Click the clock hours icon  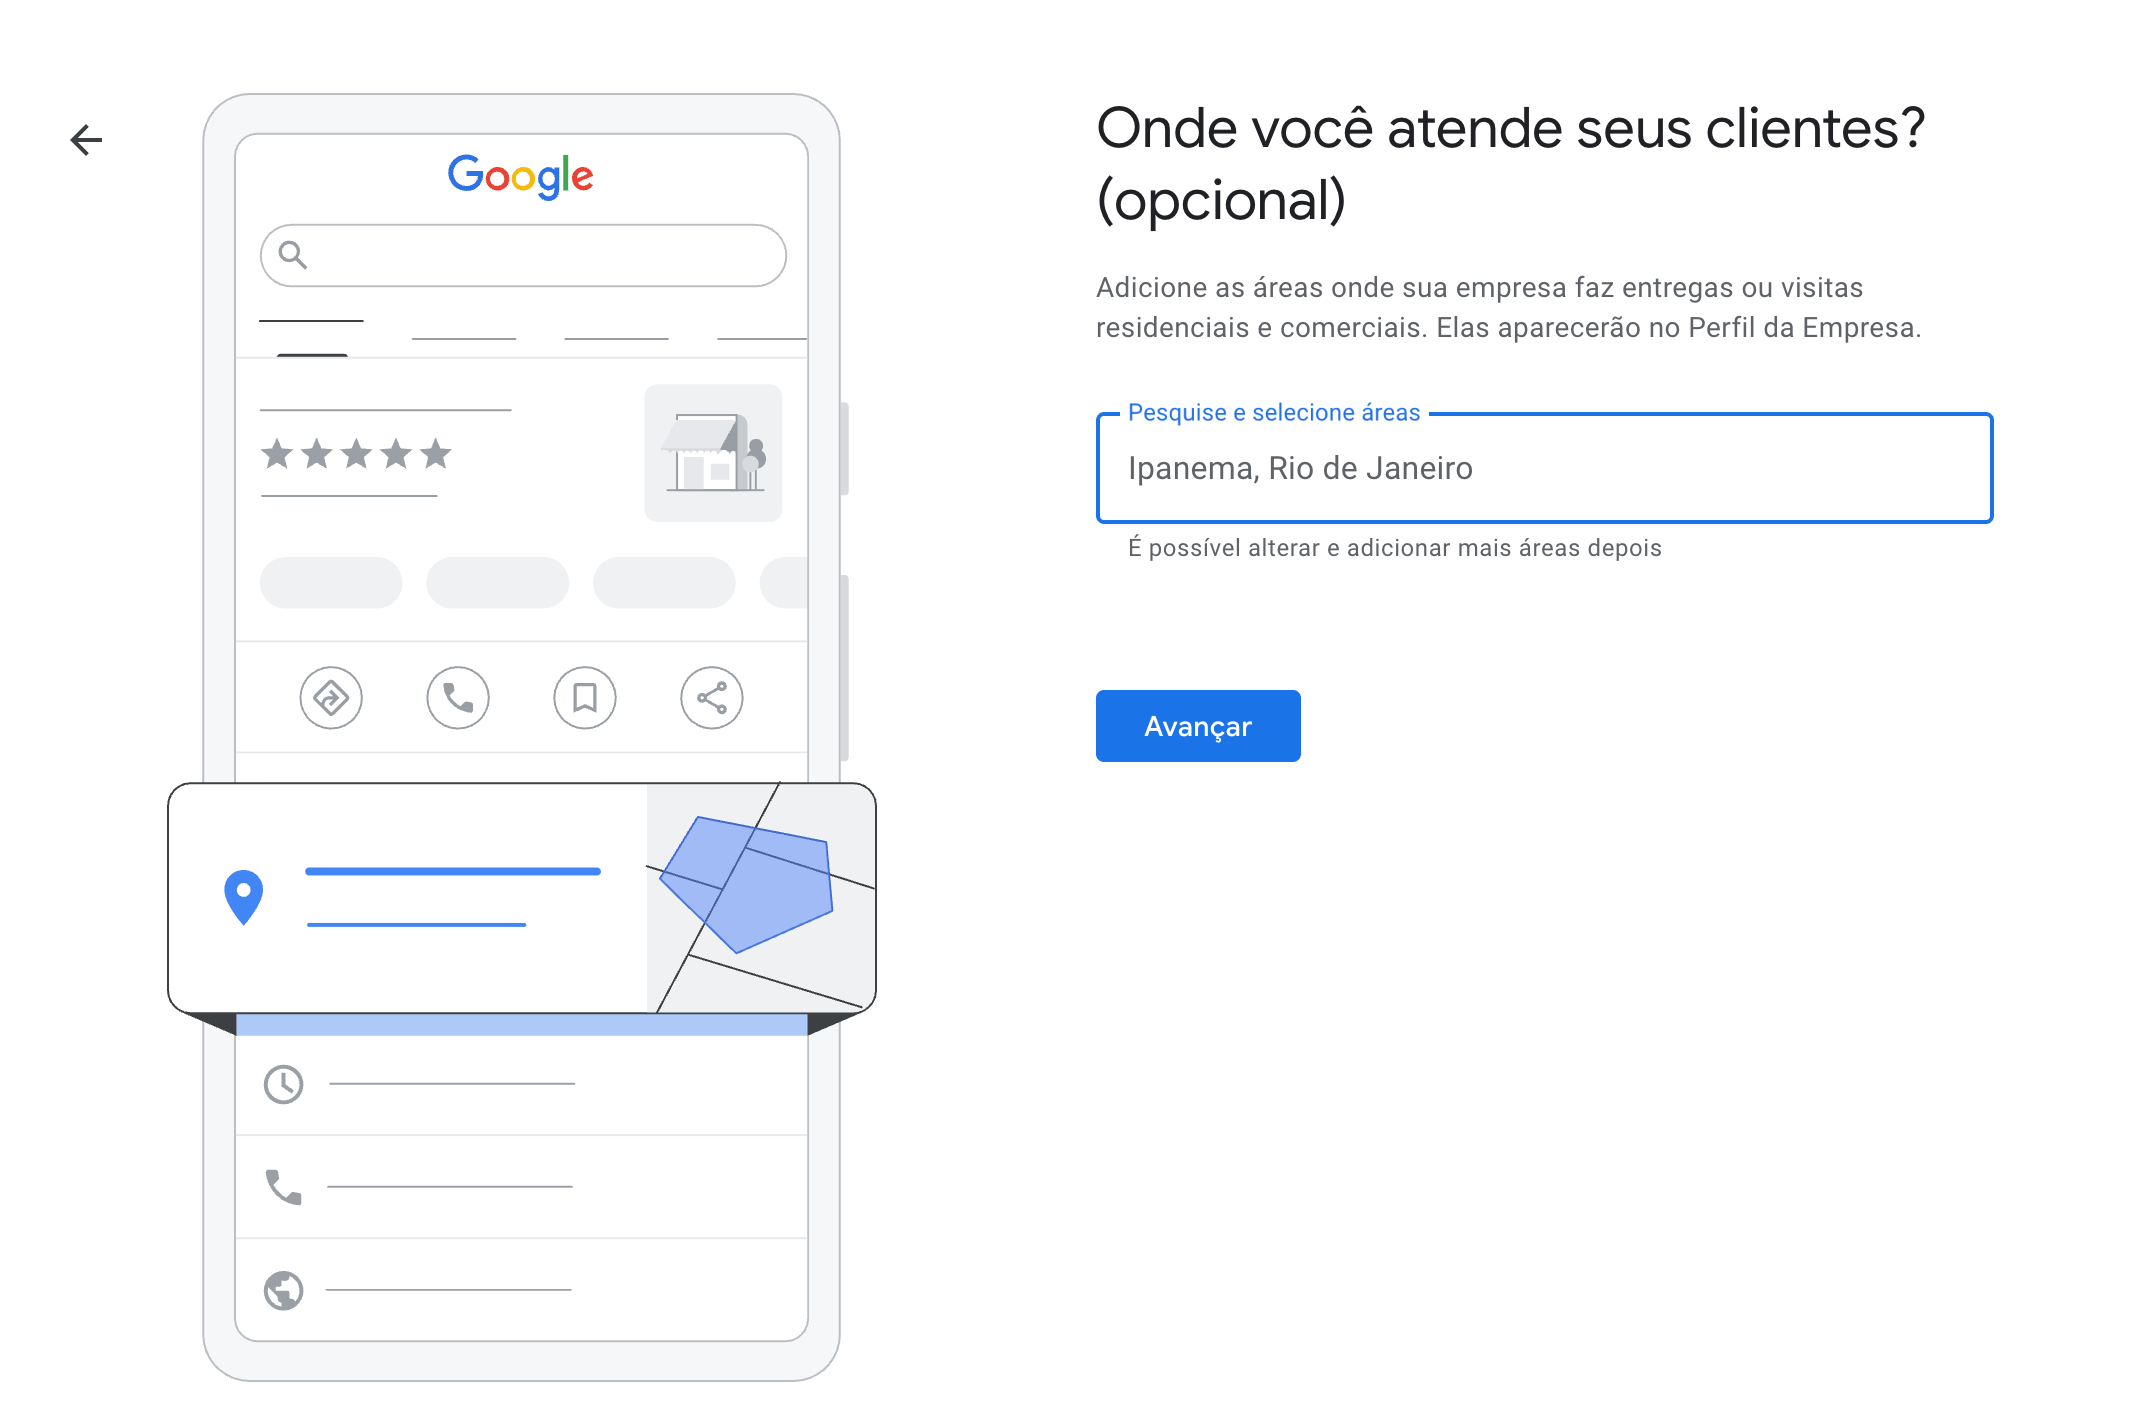[x=284, y=1084]
